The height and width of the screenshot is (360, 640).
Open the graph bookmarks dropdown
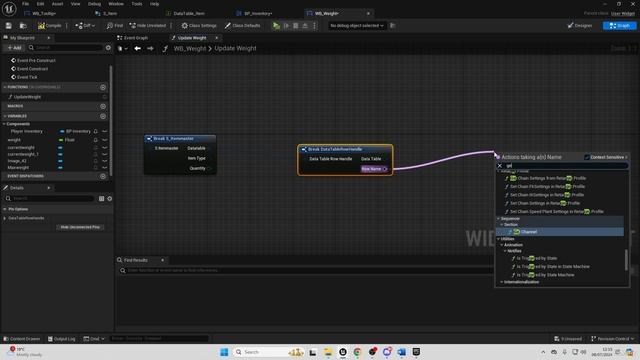[122, 49]
